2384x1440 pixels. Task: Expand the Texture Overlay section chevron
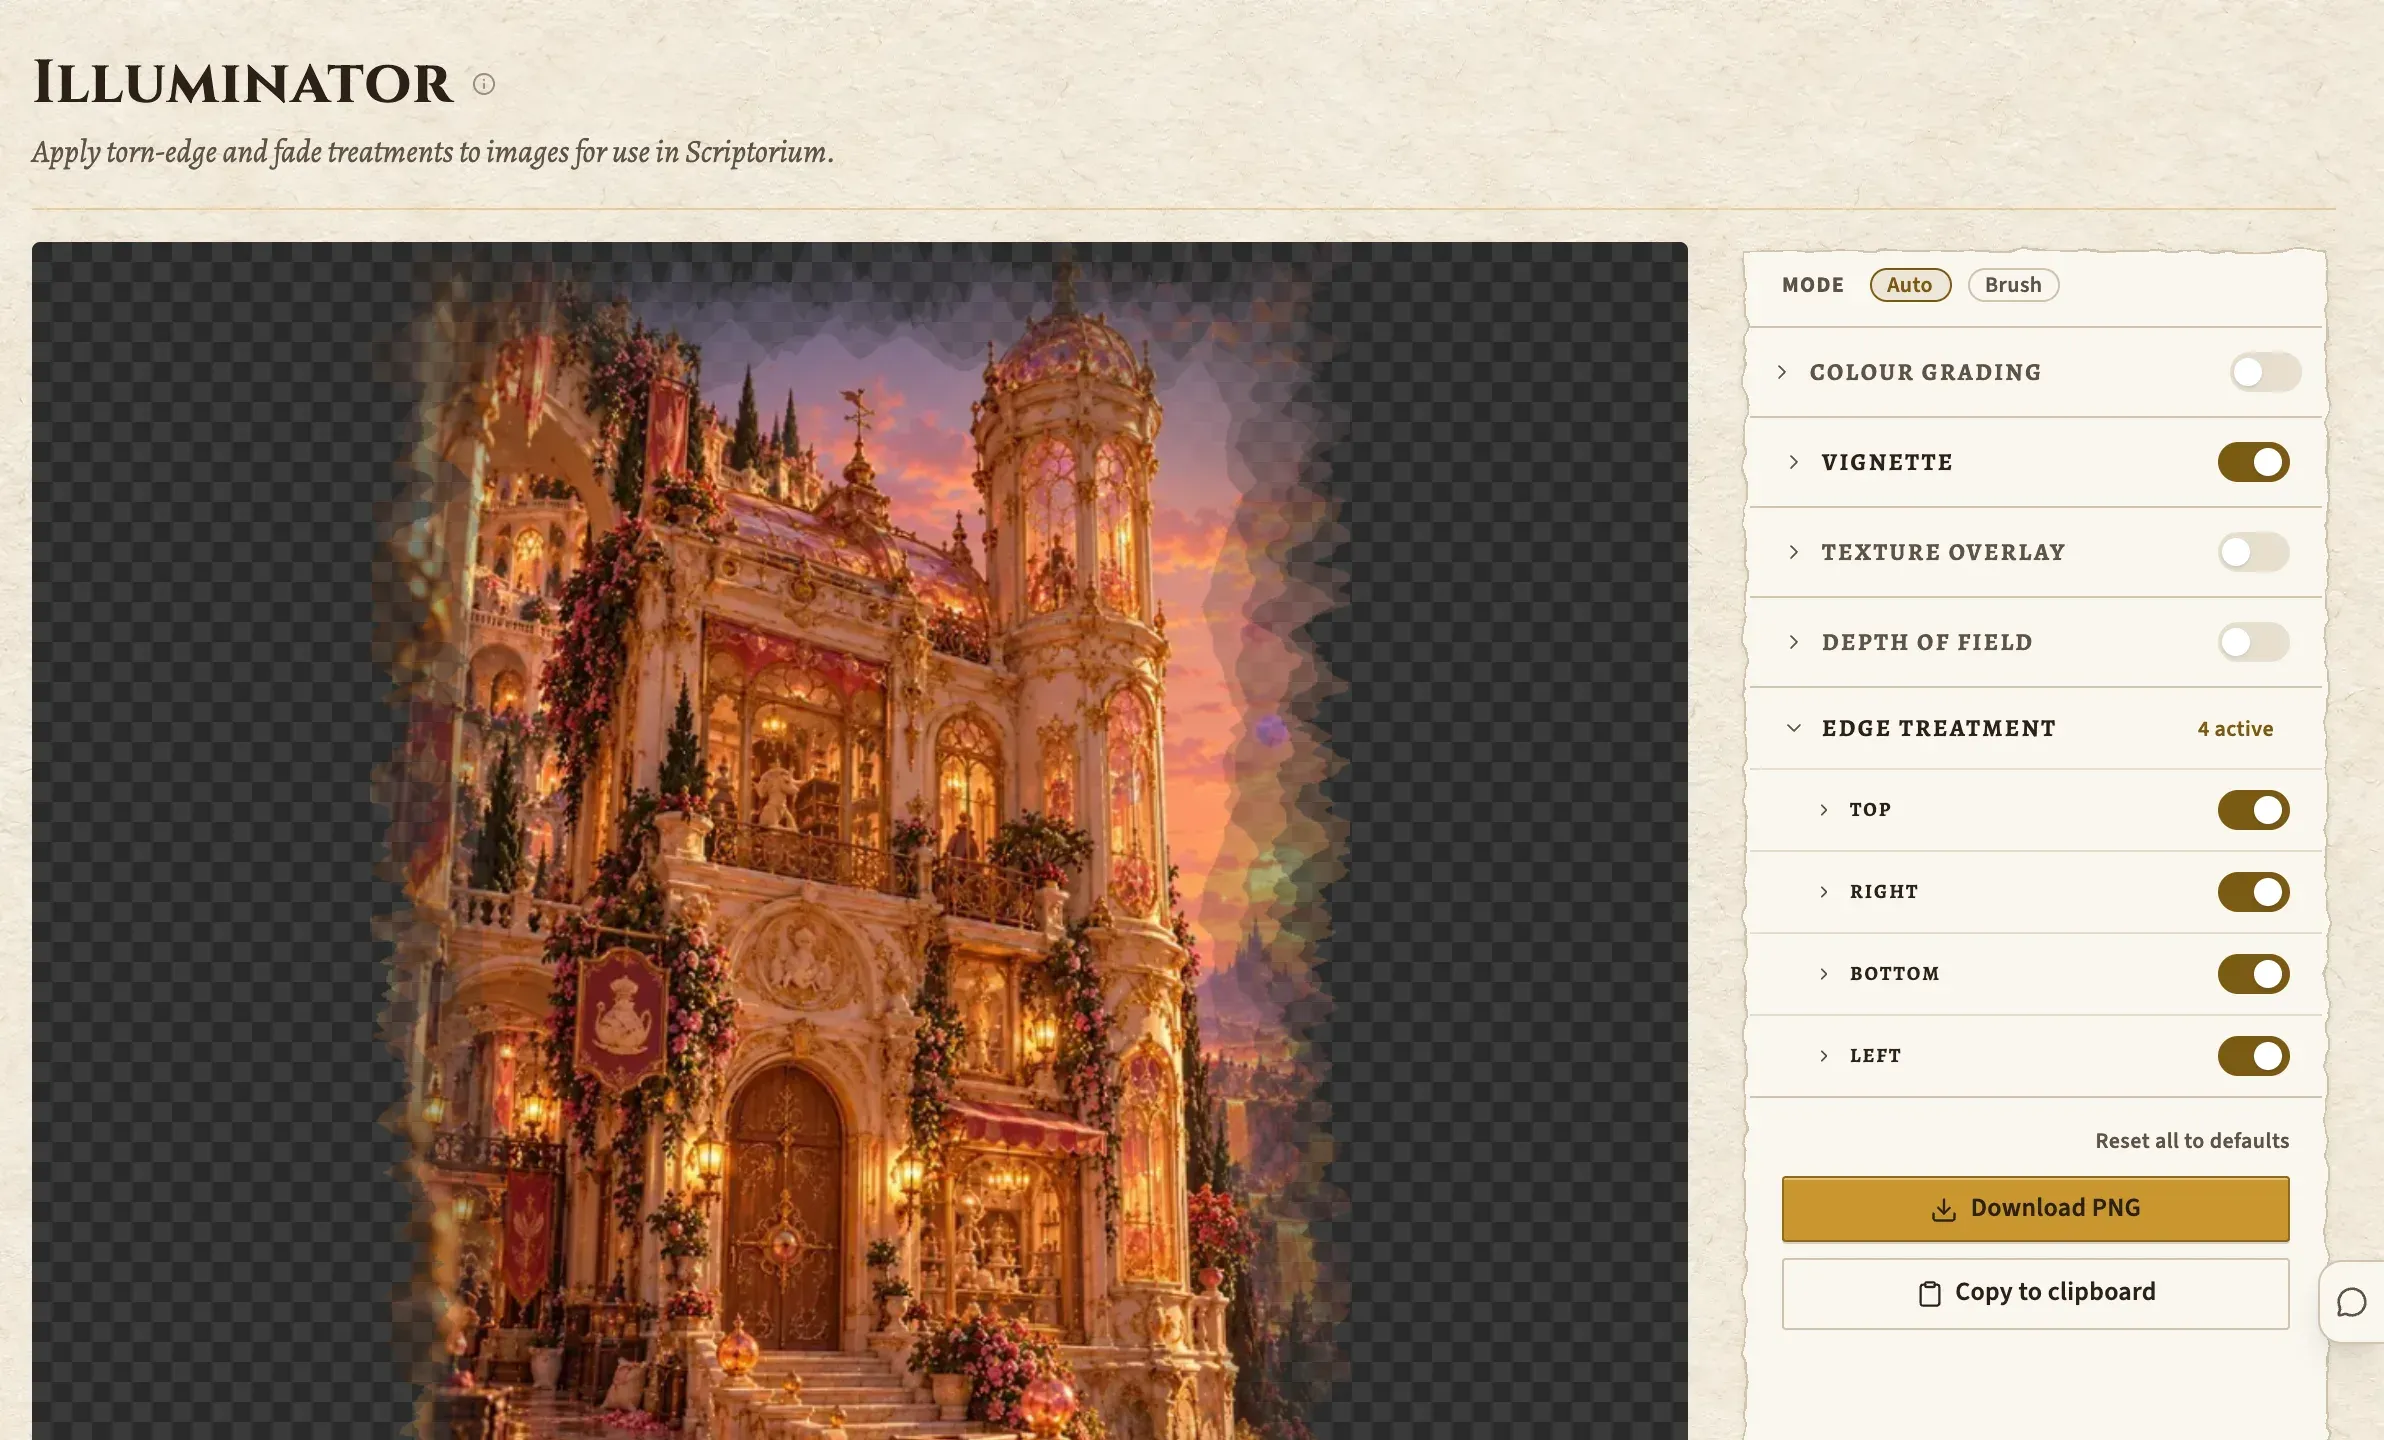(x=1794, y=552)
